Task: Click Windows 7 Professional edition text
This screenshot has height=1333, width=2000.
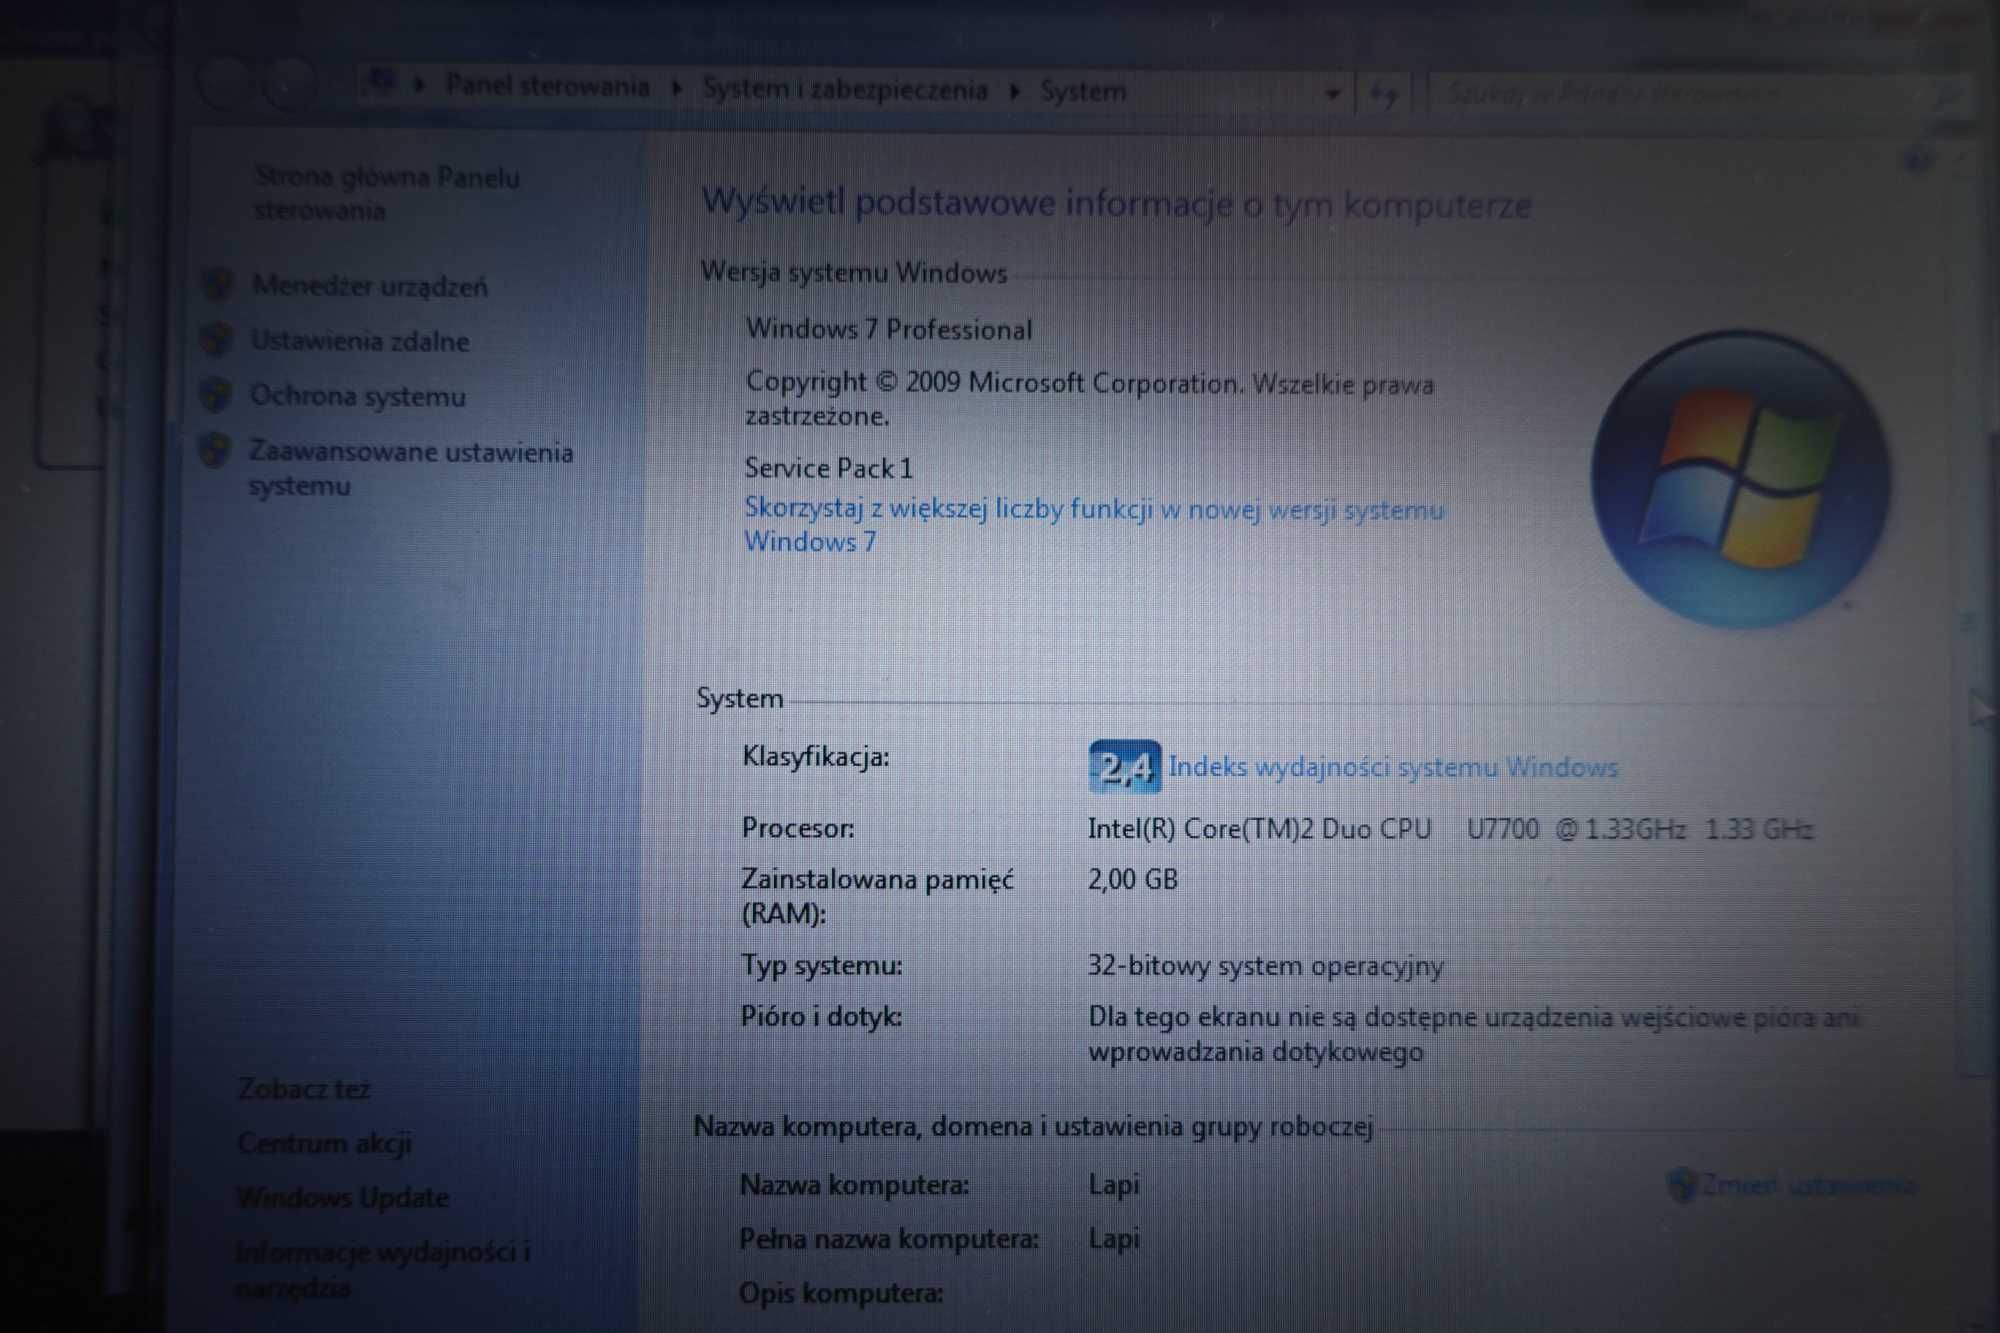Action: [889, 329]
